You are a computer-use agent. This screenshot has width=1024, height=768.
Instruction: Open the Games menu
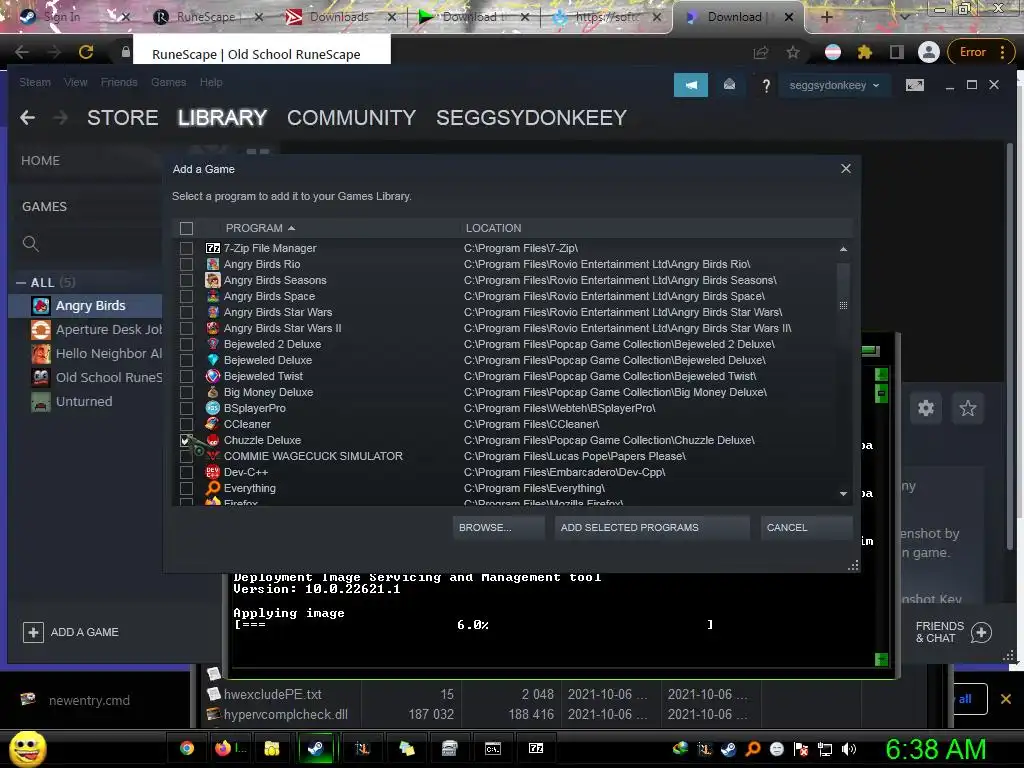[x=168, y=82]
